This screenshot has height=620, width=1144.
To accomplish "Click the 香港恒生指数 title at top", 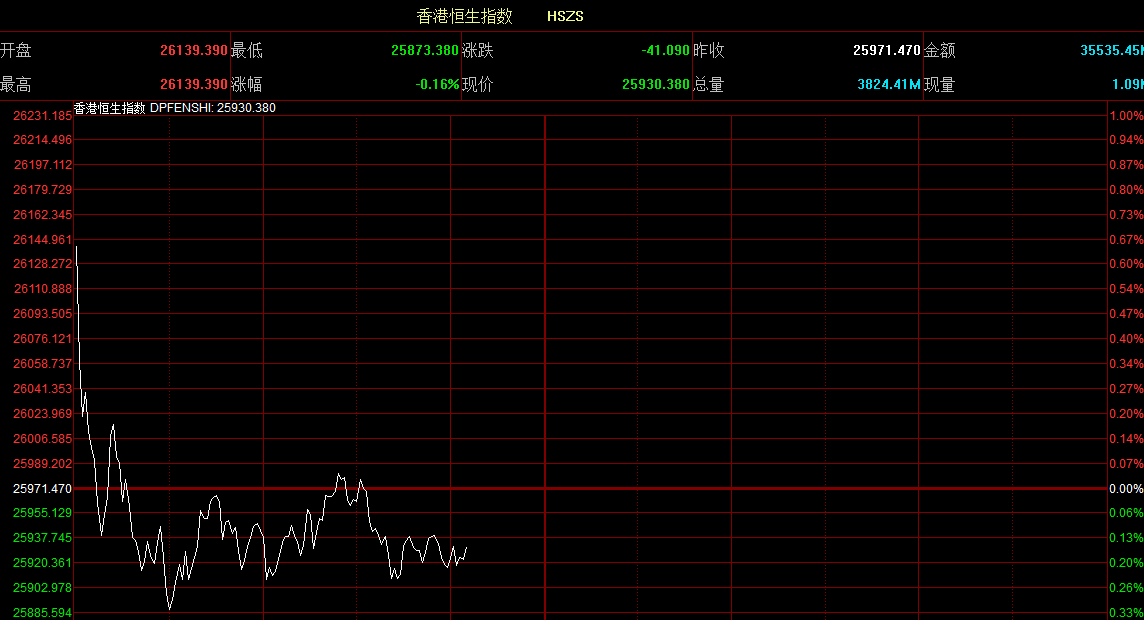I will coord(464,16).
